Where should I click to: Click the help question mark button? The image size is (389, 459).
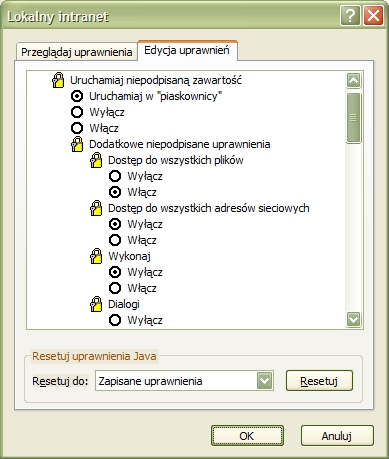(x=350, y=15)
